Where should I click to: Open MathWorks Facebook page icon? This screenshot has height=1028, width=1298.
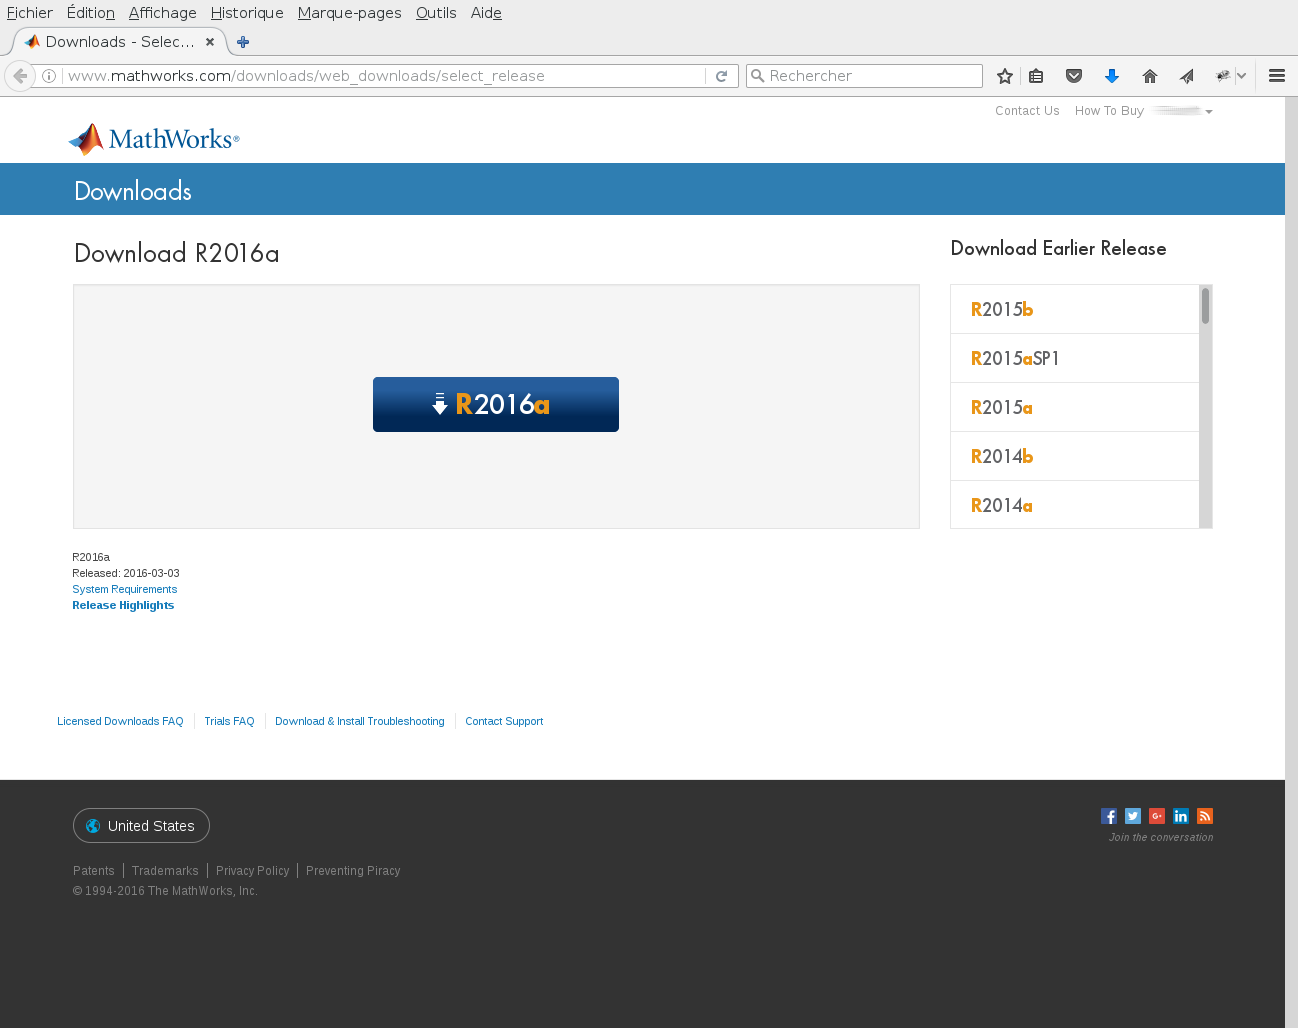(x=1109, y=816)
